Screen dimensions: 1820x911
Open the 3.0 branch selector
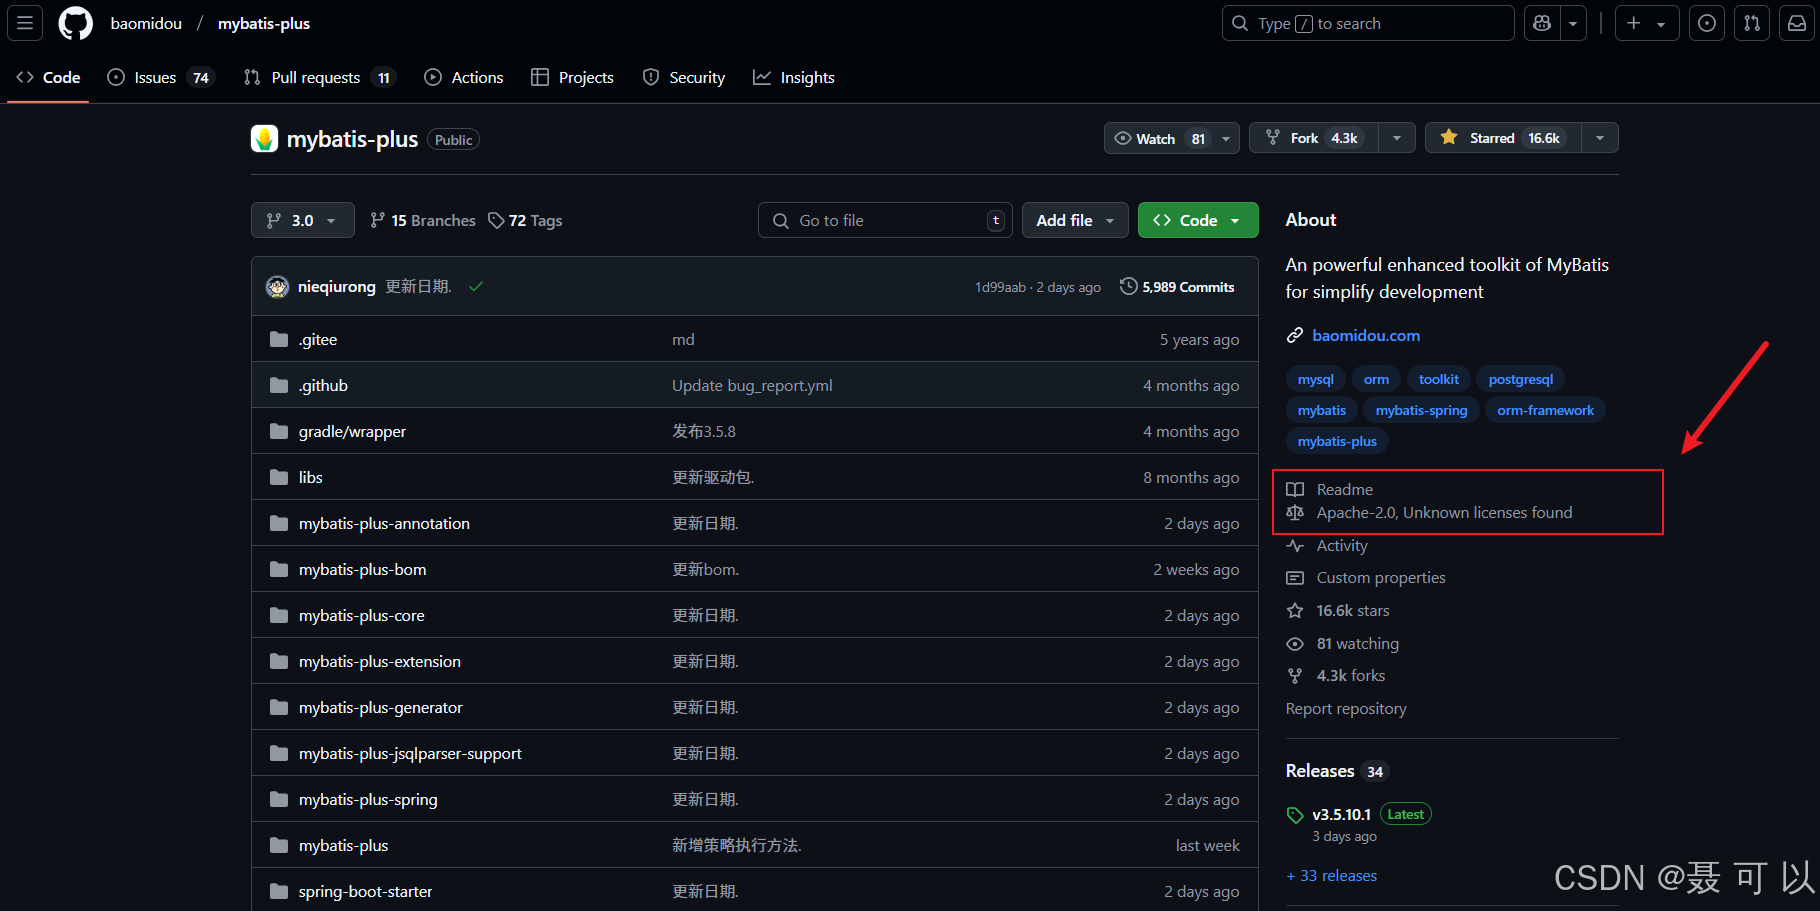[x=302, y=220]
